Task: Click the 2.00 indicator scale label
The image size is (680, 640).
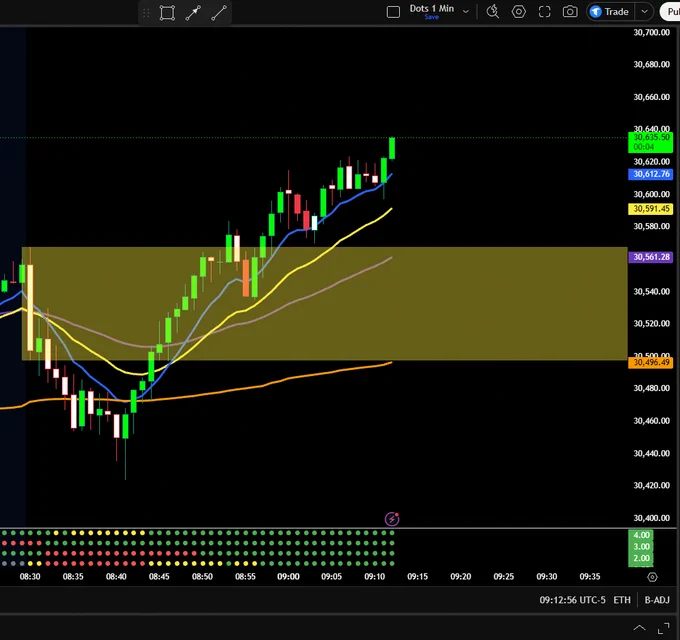Action: tap(641, 558)
